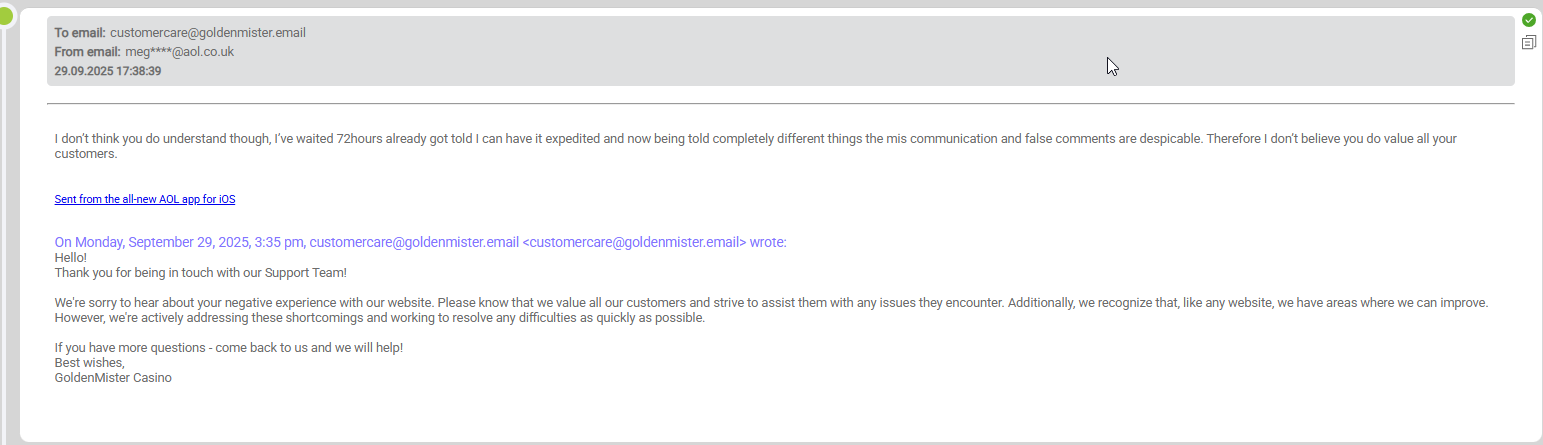Click the 'Best wishes,' sign-off line

[89, 362]
